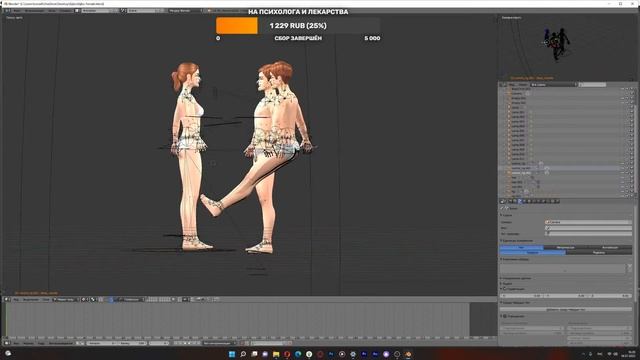Click the gravity X value field
The image size is (640, 360).
pos(522,296)
